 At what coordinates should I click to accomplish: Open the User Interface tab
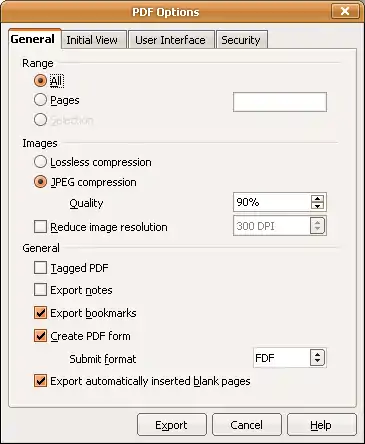click(170, 40)
